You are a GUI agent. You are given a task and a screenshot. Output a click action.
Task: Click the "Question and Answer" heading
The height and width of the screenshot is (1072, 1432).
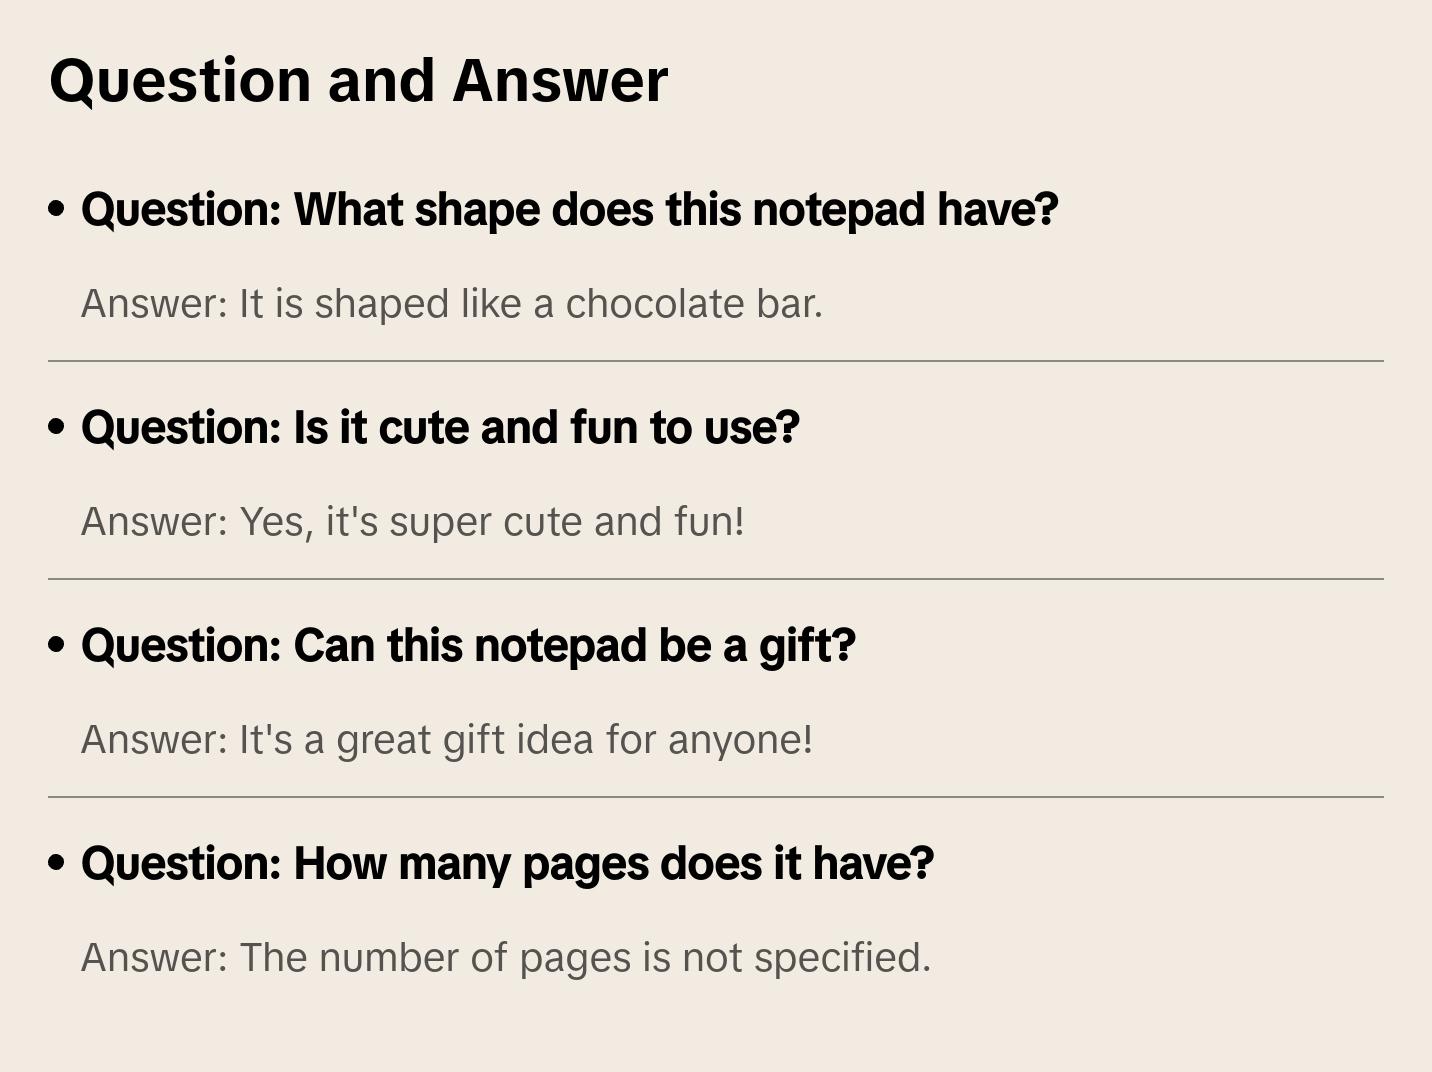pyautogui.click(x=358, y=81)
